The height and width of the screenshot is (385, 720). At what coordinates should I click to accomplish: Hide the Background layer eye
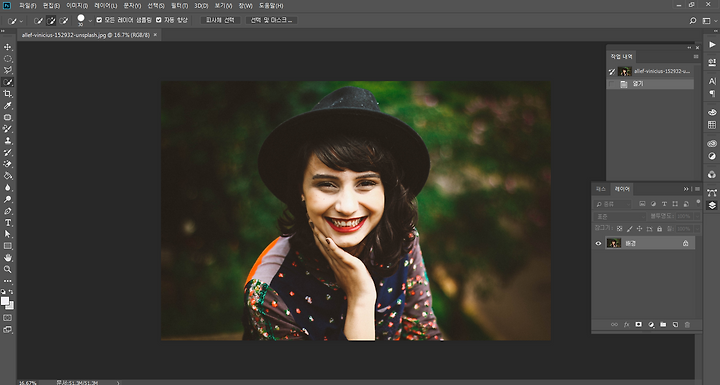click(598, 243)
